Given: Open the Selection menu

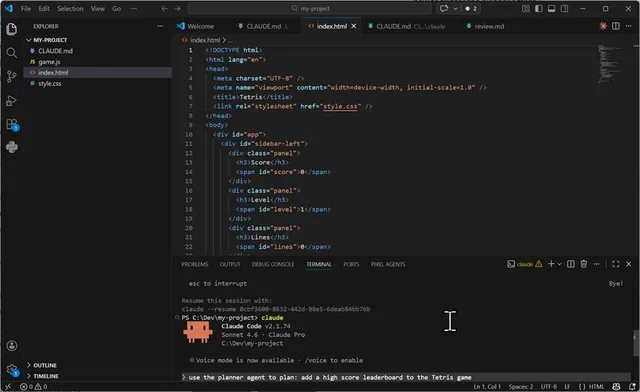Looking at the screenshot, I should coord(70,9).
